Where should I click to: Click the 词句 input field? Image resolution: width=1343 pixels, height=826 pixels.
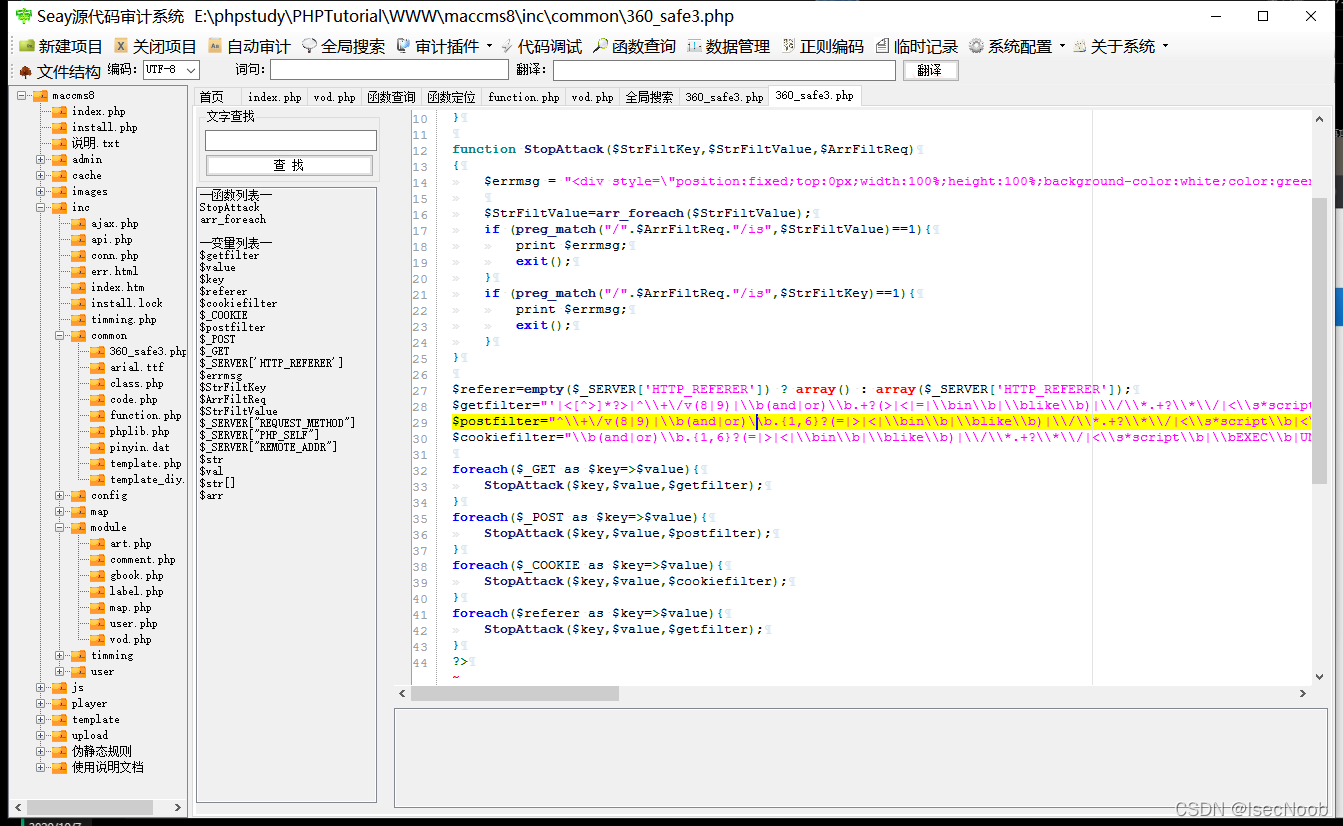389,70
